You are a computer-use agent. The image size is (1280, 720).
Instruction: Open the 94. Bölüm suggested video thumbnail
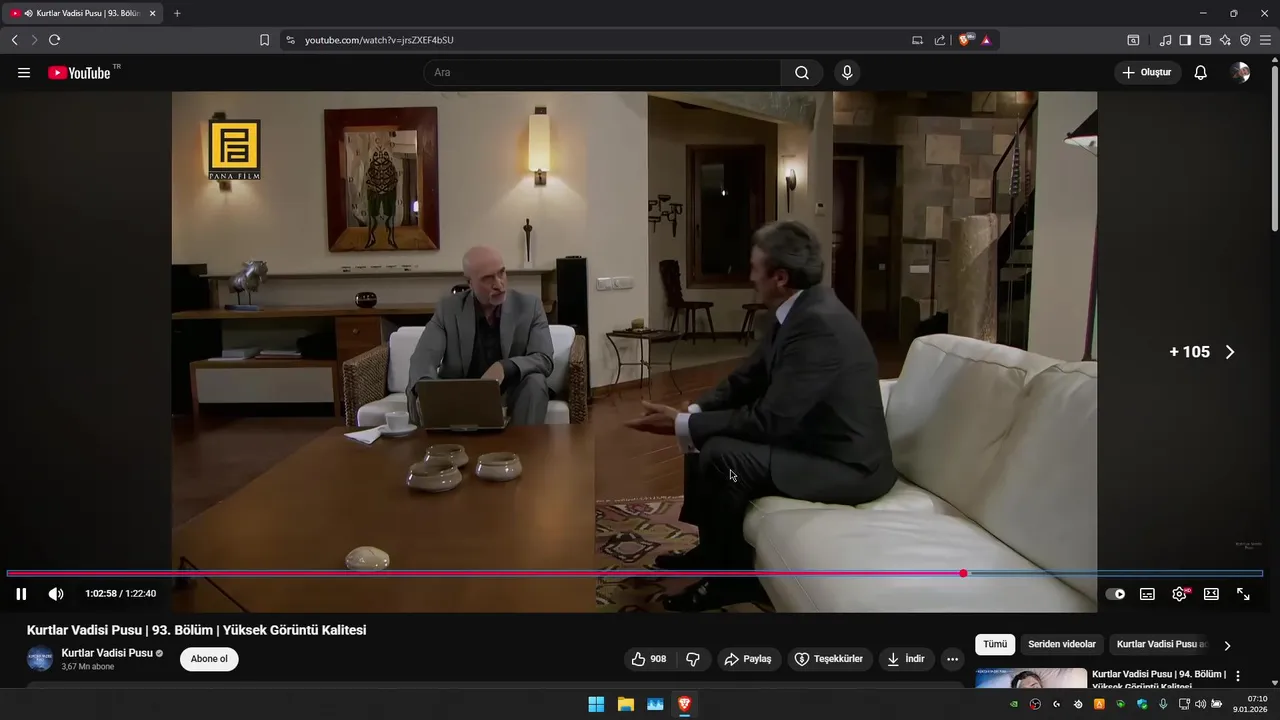pos(1031,678)
